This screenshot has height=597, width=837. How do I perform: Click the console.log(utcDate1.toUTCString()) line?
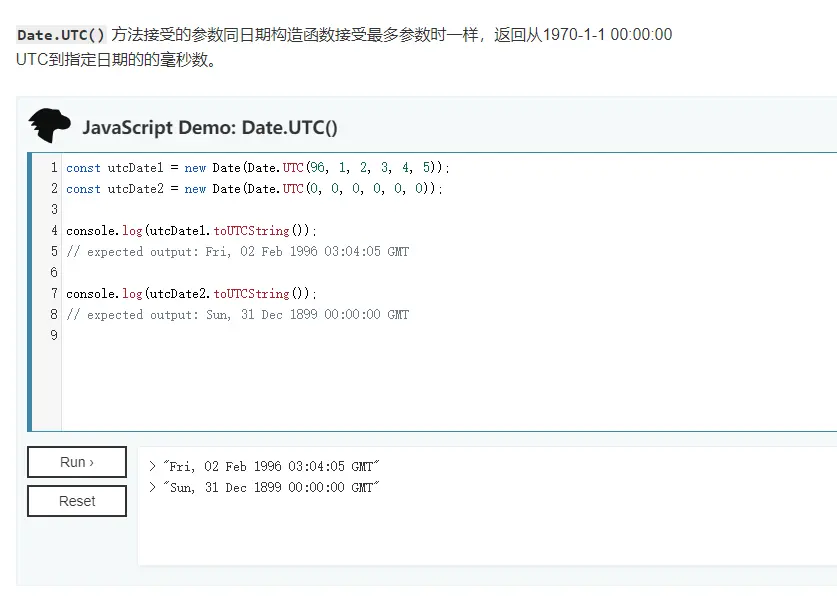(191, 231)
